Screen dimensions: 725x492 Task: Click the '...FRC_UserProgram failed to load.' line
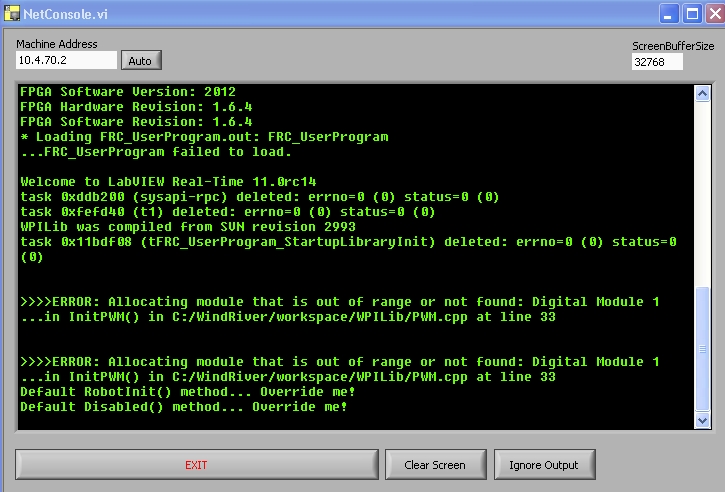[156, 152]
